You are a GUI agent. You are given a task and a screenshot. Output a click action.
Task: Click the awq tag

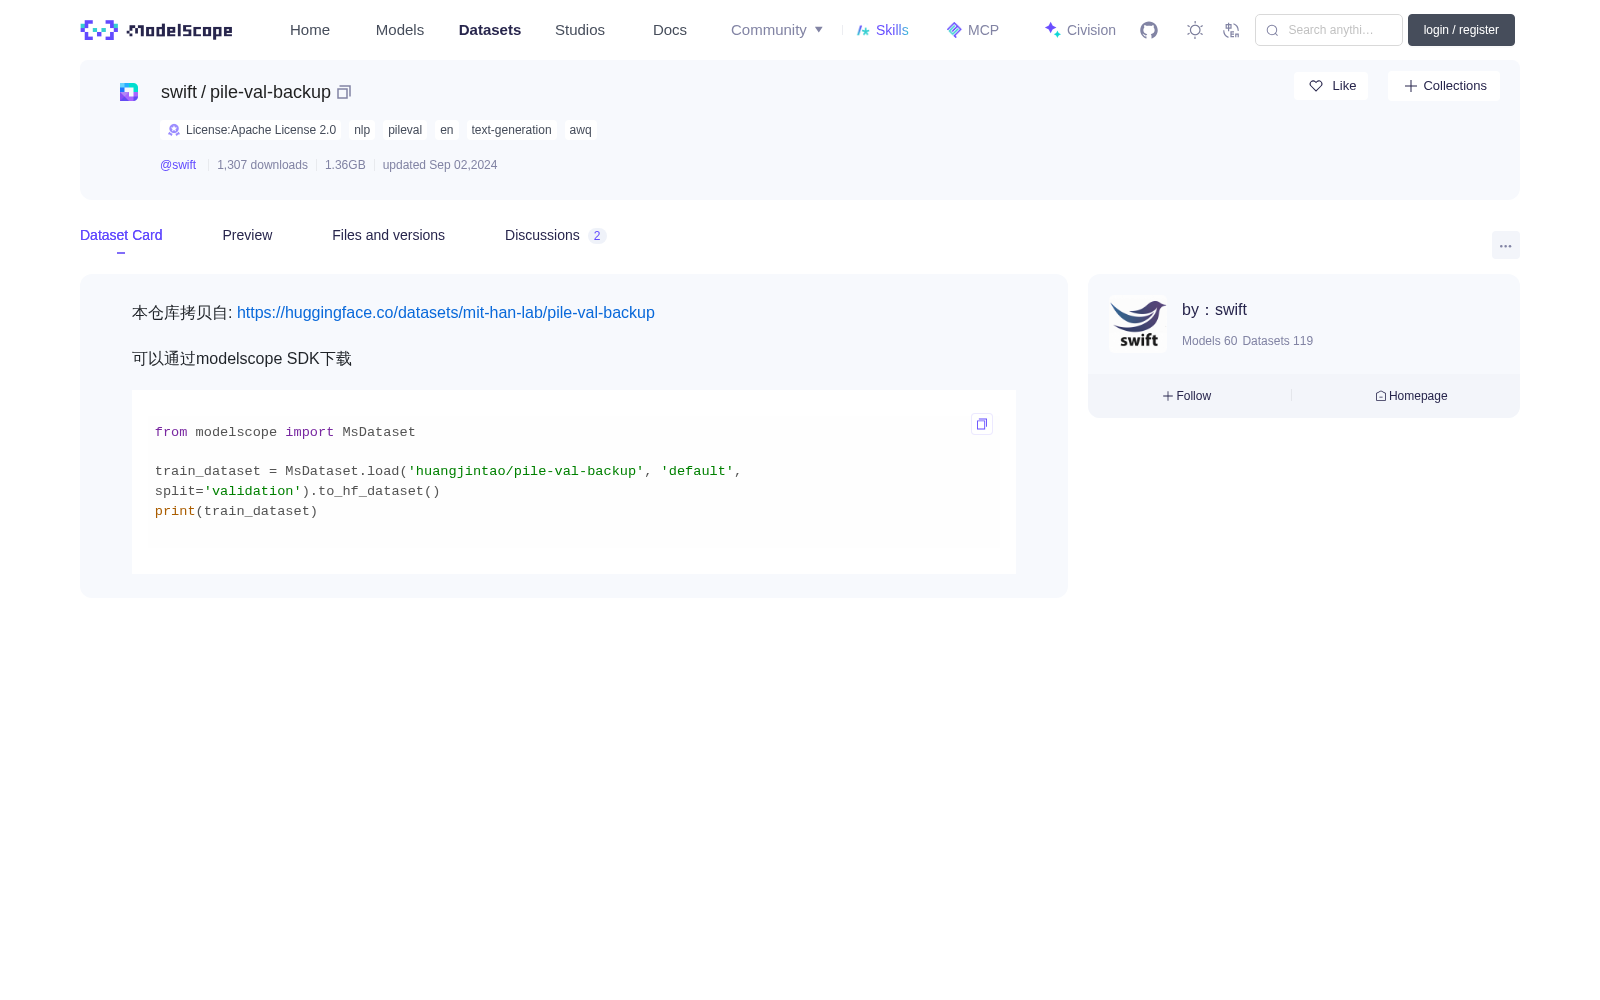pos(581,130)
